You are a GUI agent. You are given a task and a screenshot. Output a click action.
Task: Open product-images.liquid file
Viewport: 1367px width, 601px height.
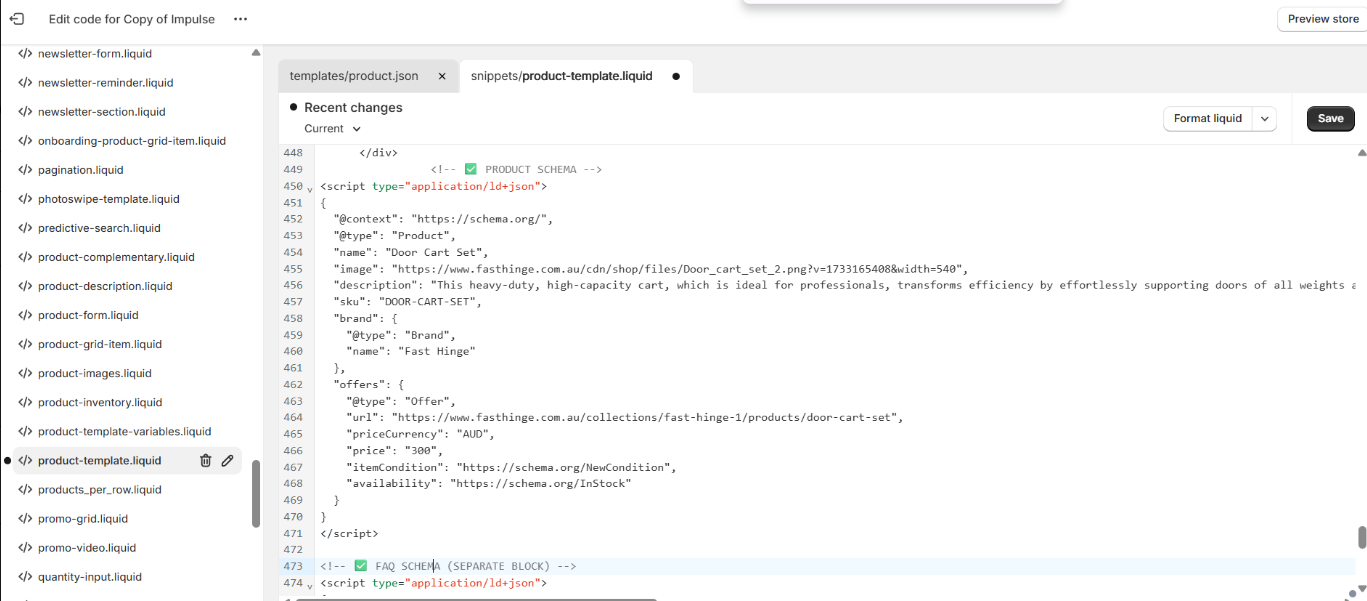click(x=95, y=373)
